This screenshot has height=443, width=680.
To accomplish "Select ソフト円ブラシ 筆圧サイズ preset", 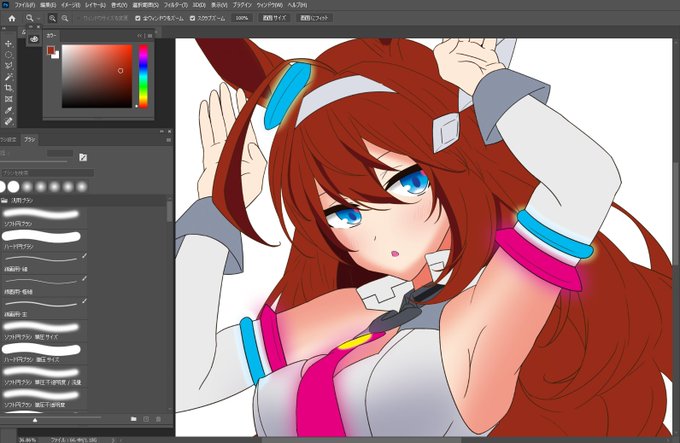I will click(43, 330).
